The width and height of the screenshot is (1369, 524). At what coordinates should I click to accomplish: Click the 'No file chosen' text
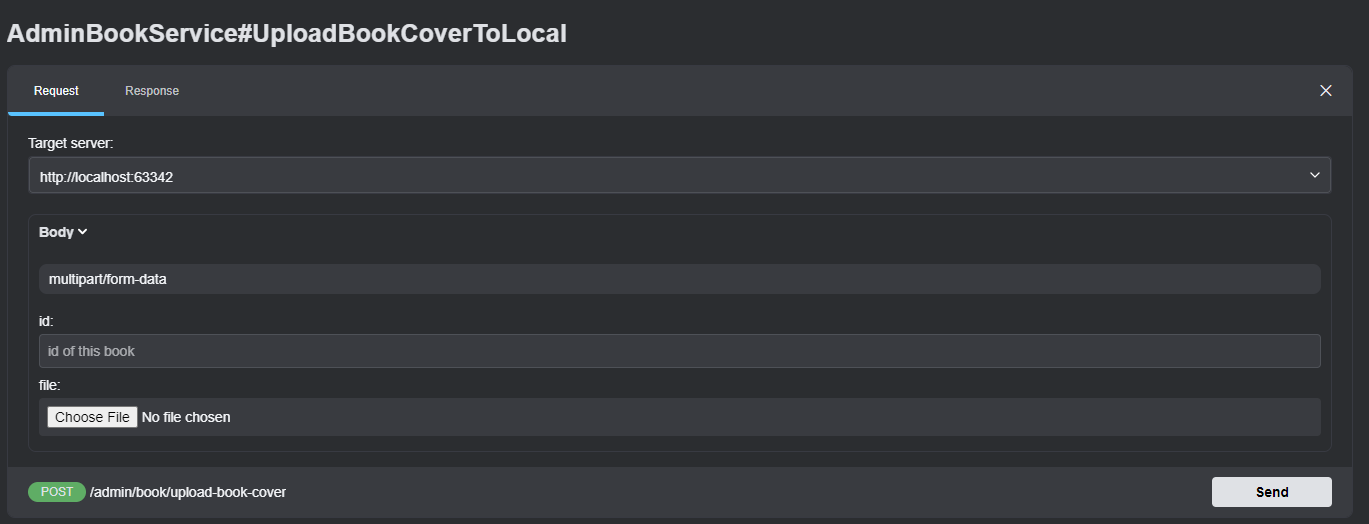186,417
